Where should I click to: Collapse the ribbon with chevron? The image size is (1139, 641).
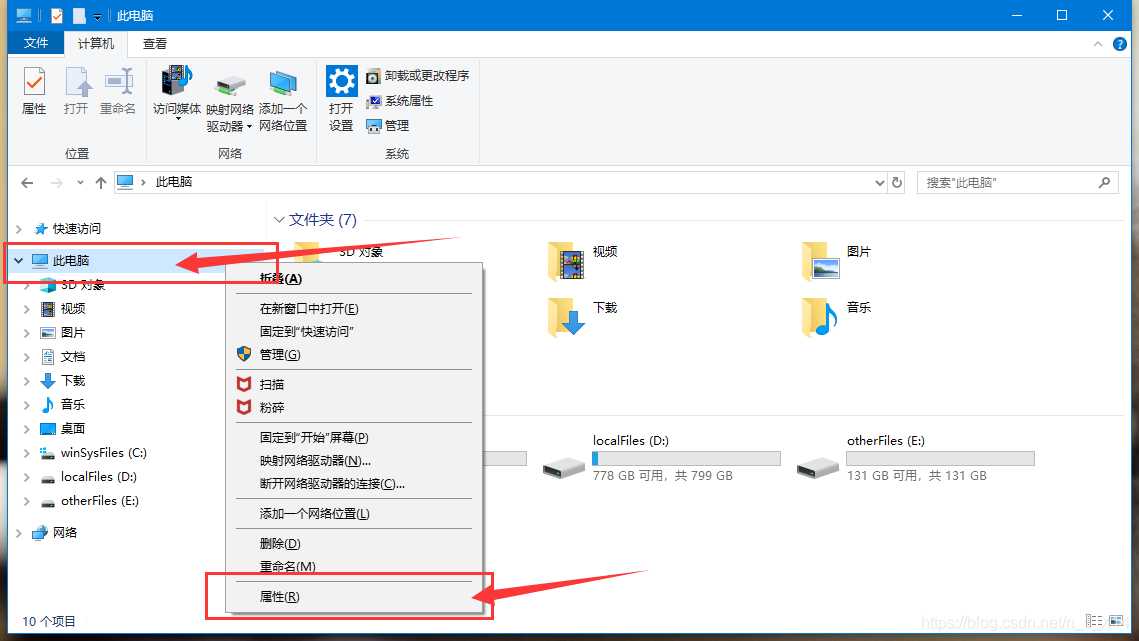coord(1098,44)
